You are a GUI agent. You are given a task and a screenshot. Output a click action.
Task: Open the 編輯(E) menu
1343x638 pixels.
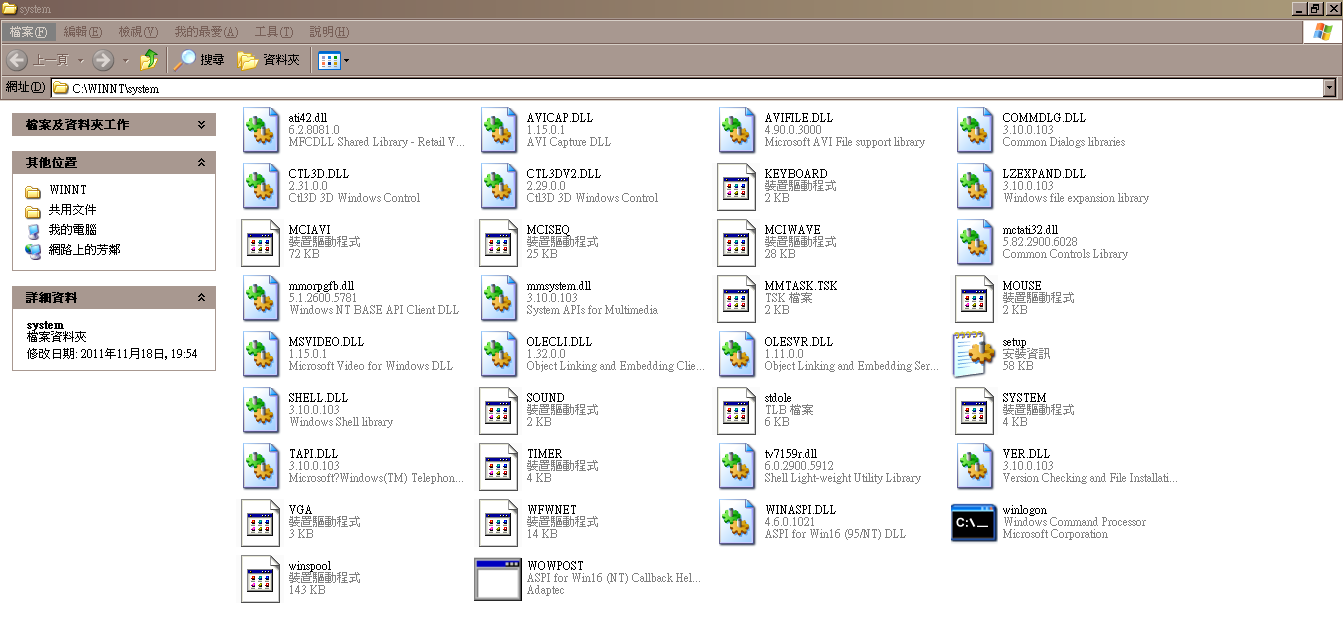(x=83, y=32)
